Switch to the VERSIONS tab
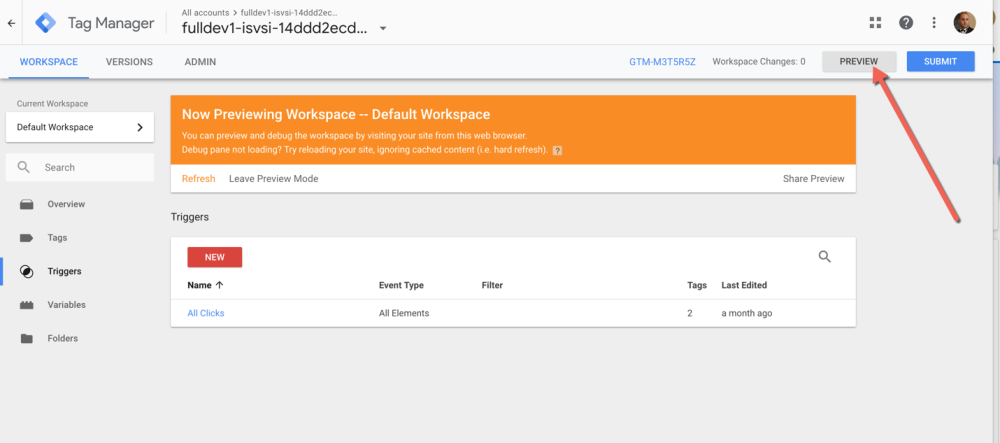 (x=129, y=62)
